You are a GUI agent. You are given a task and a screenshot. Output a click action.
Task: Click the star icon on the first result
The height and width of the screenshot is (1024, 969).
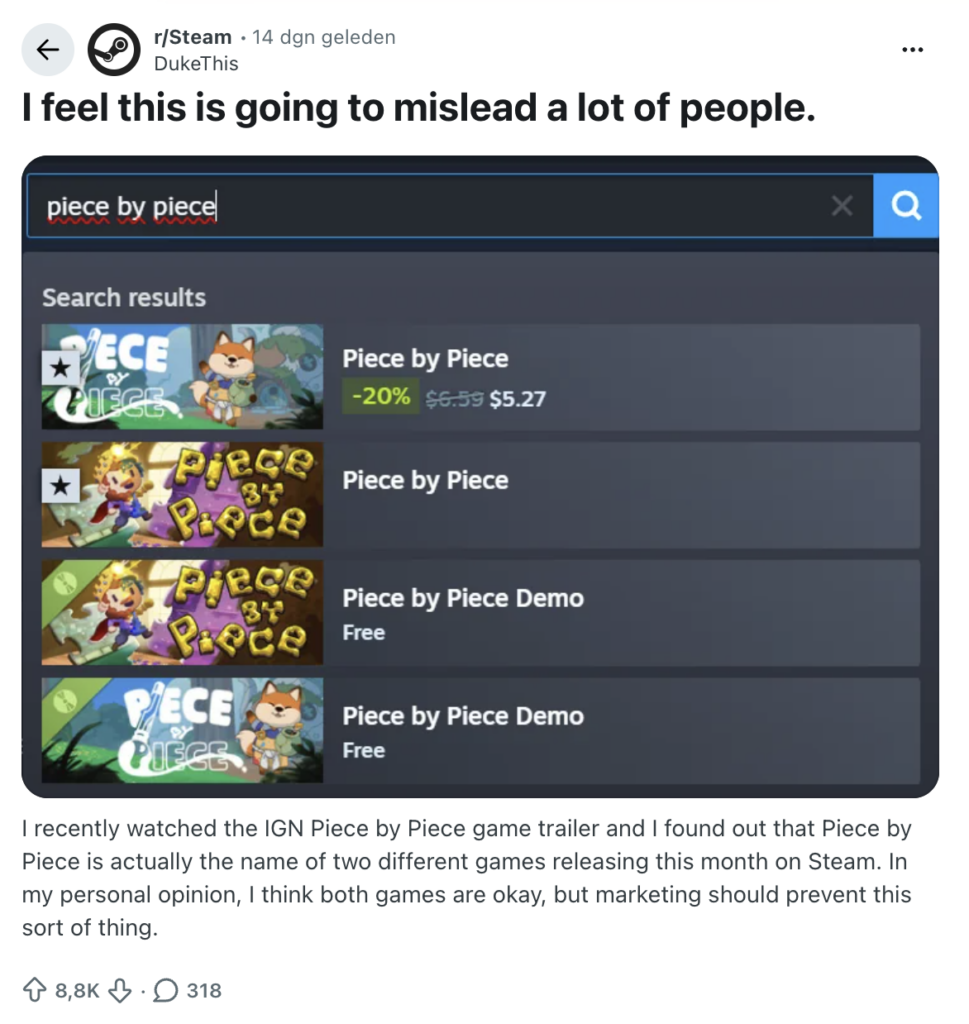tap(60, 368)
